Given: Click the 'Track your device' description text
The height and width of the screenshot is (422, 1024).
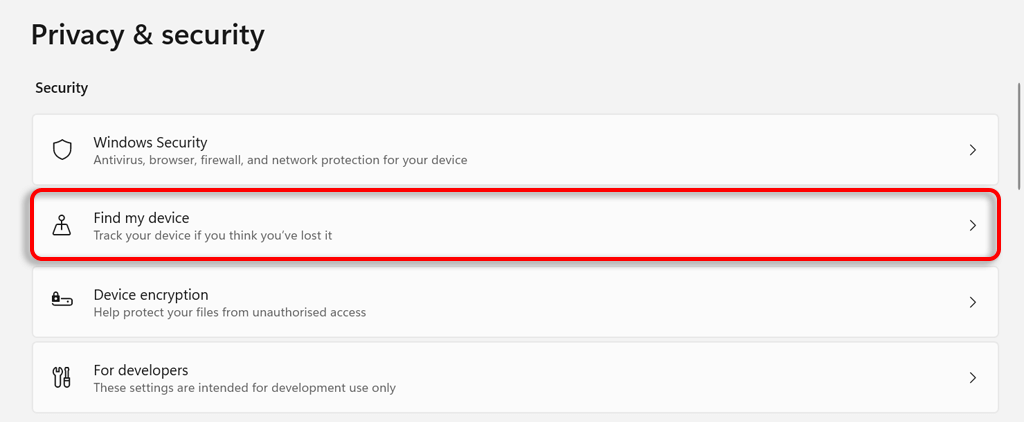Looking at the screenshot, I should (x=212, y=236).
